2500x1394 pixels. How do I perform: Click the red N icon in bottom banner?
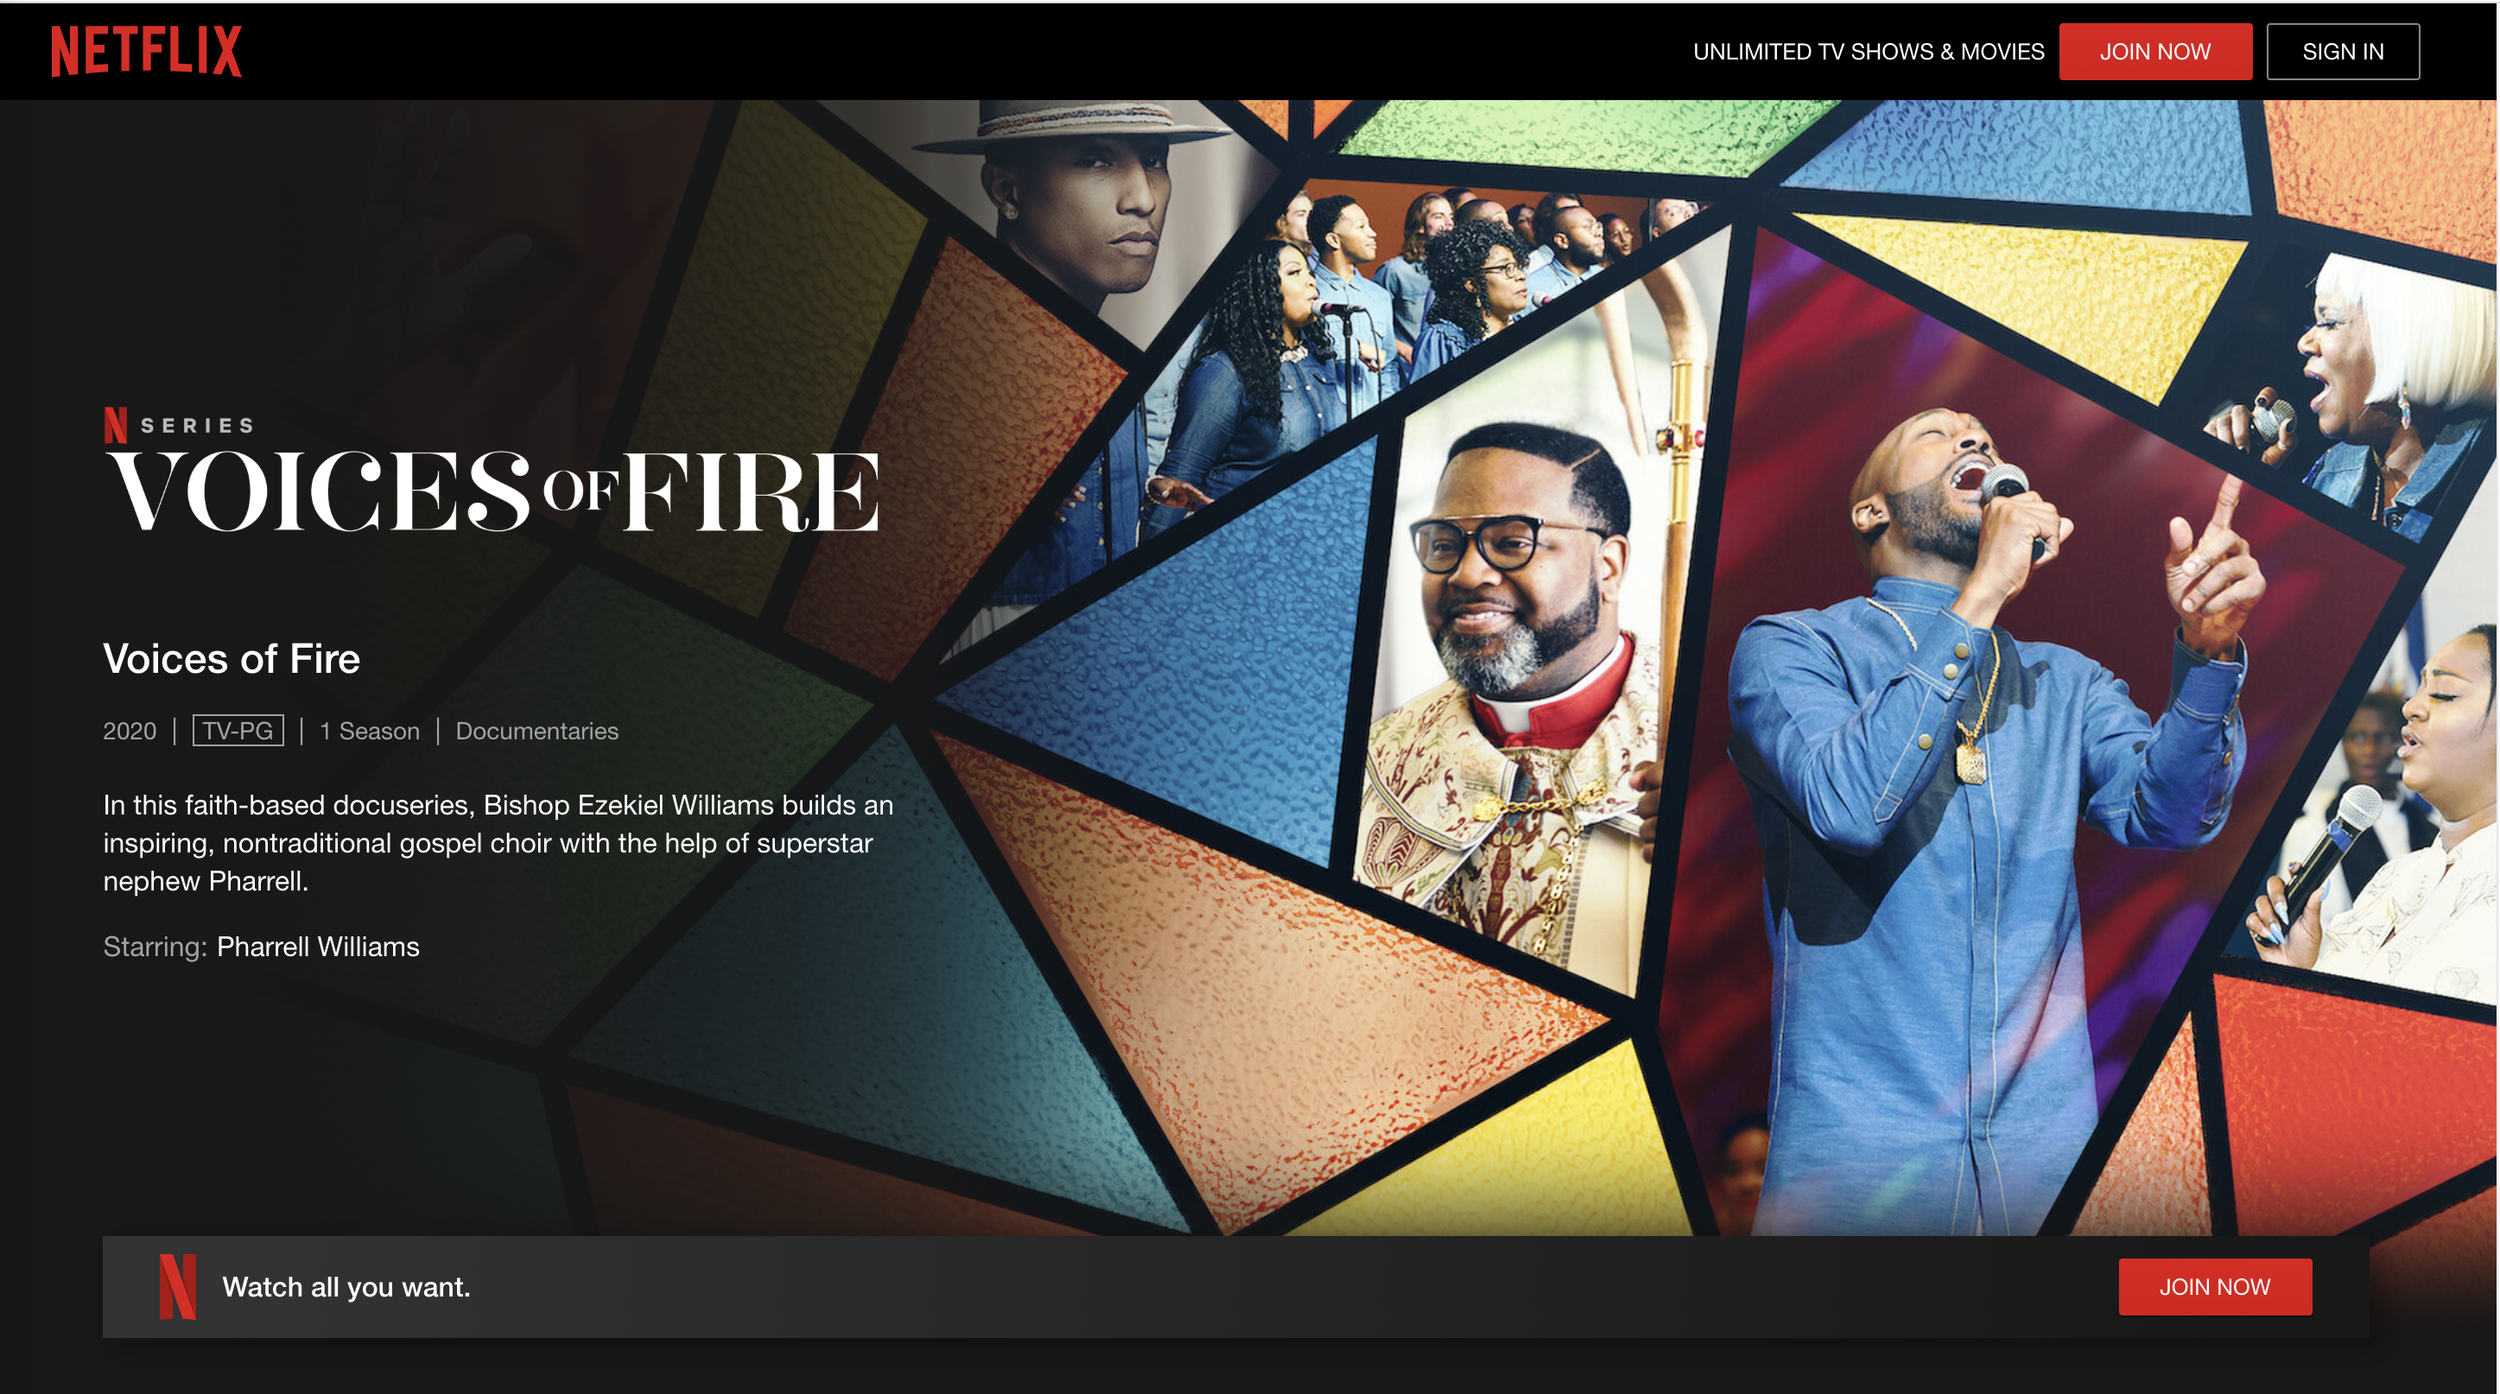(177, 1286)
